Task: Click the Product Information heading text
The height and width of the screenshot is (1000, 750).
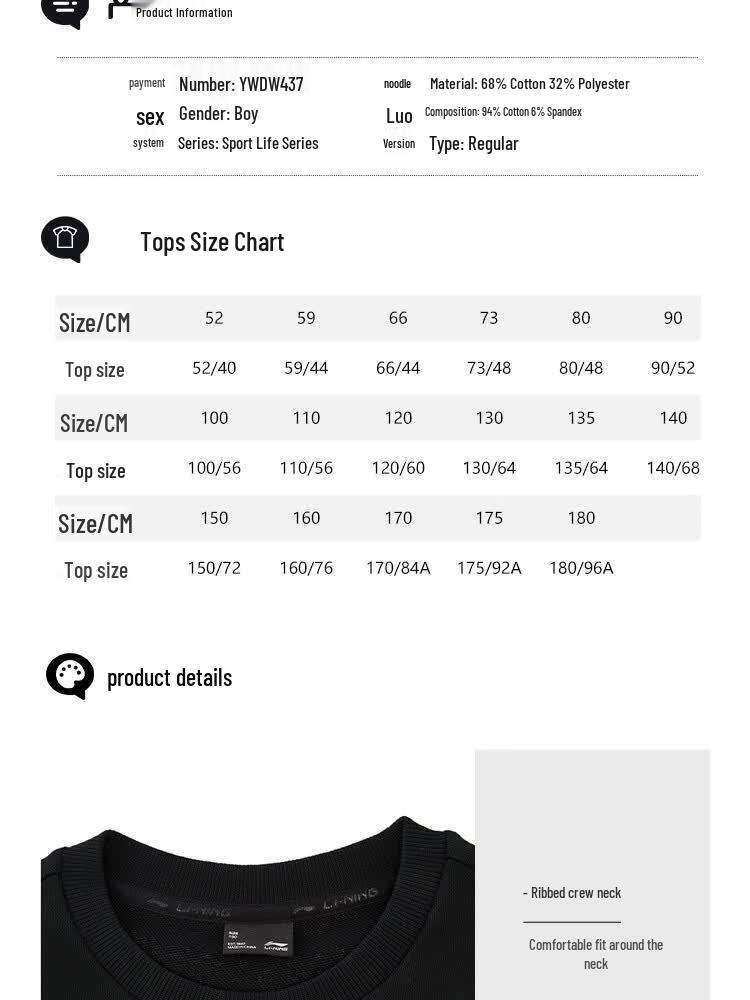Action: click(184, 13)
